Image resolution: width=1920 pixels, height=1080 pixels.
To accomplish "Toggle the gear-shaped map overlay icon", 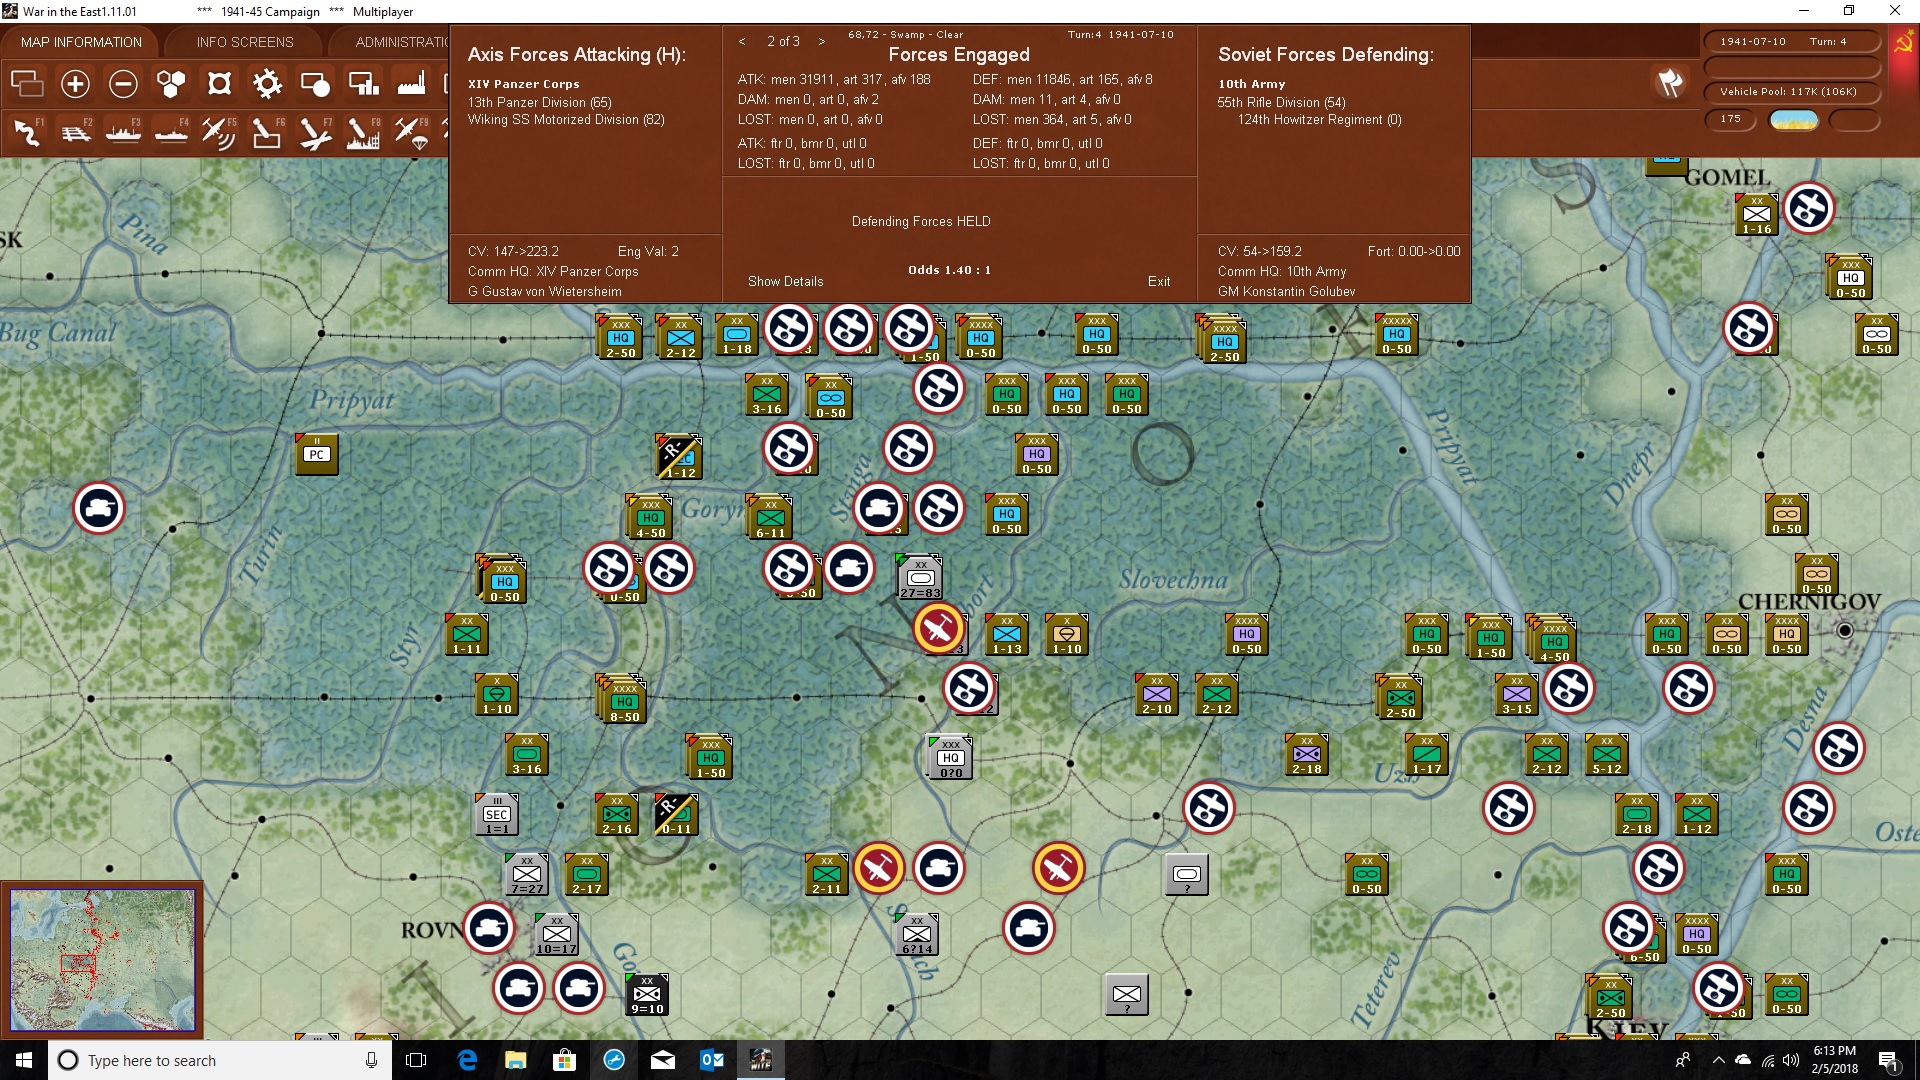I will click(267, 84).
